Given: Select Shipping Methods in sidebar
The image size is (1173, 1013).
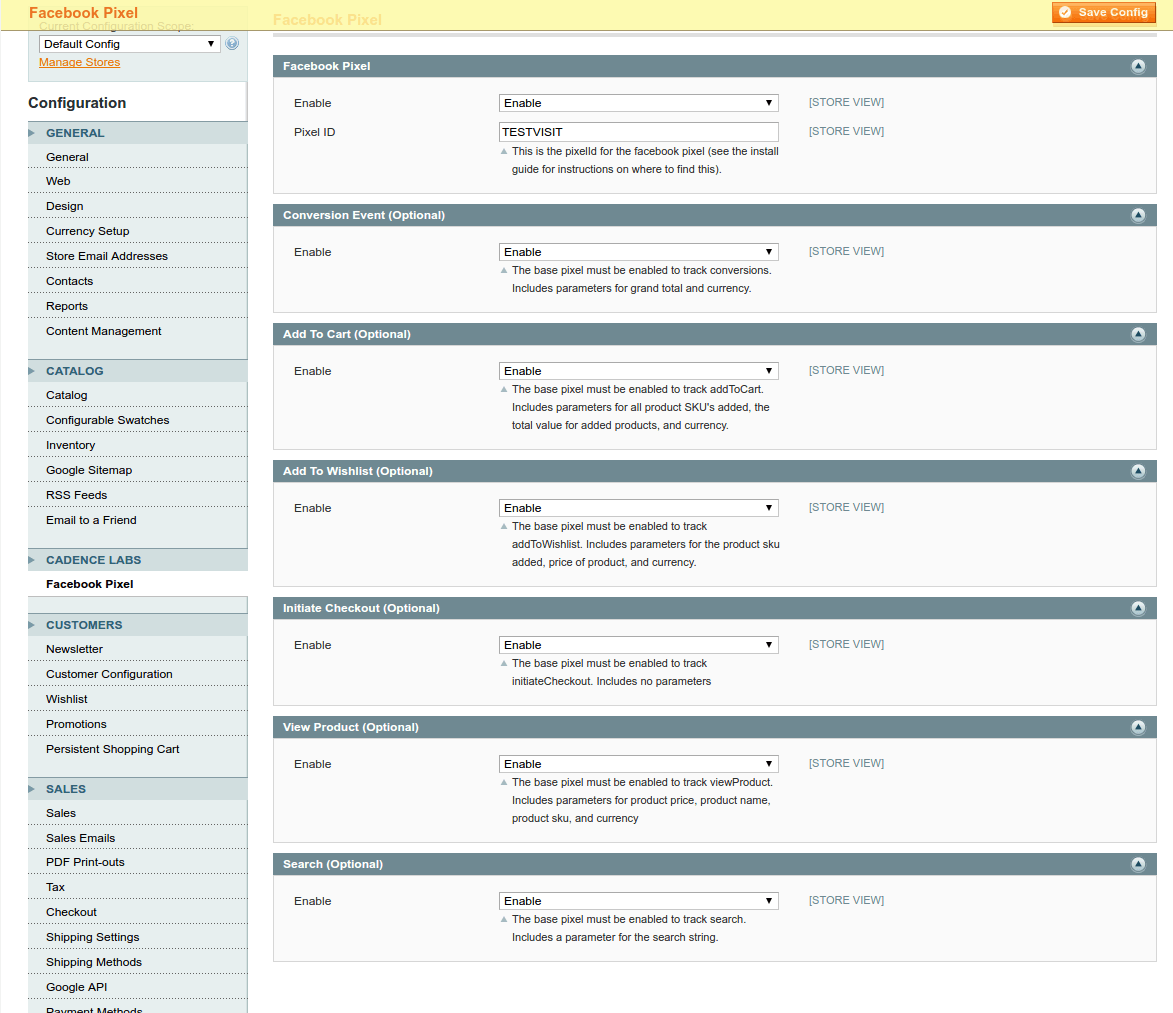Looking at the screenshot, I should tap(138, 962).
